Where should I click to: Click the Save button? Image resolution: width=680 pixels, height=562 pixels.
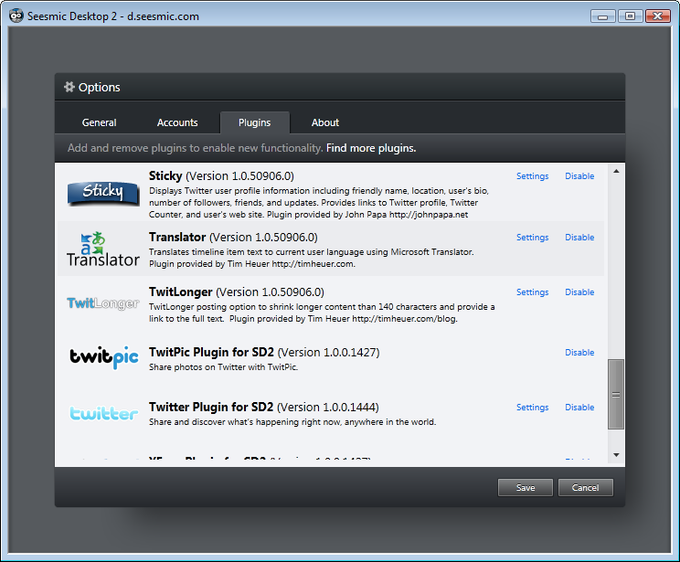tap(525, 487)
